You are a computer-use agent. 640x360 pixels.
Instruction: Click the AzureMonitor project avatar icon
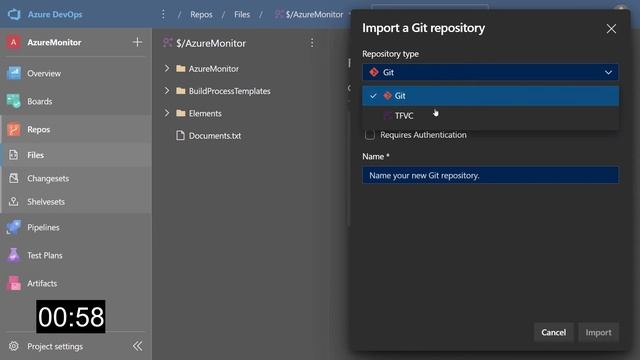click(13, 42)
